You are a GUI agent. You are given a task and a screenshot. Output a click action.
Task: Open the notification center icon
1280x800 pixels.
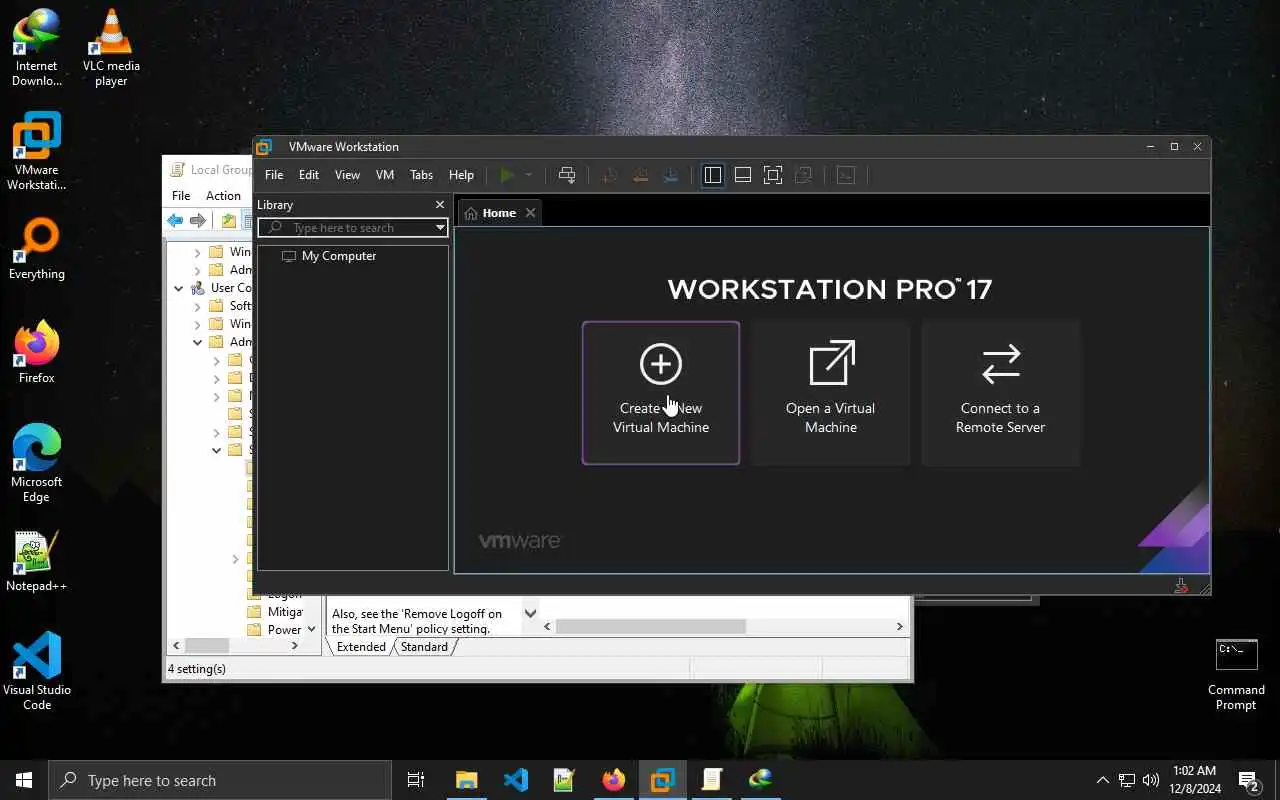pyautogui.click(x=1248, y=780)
